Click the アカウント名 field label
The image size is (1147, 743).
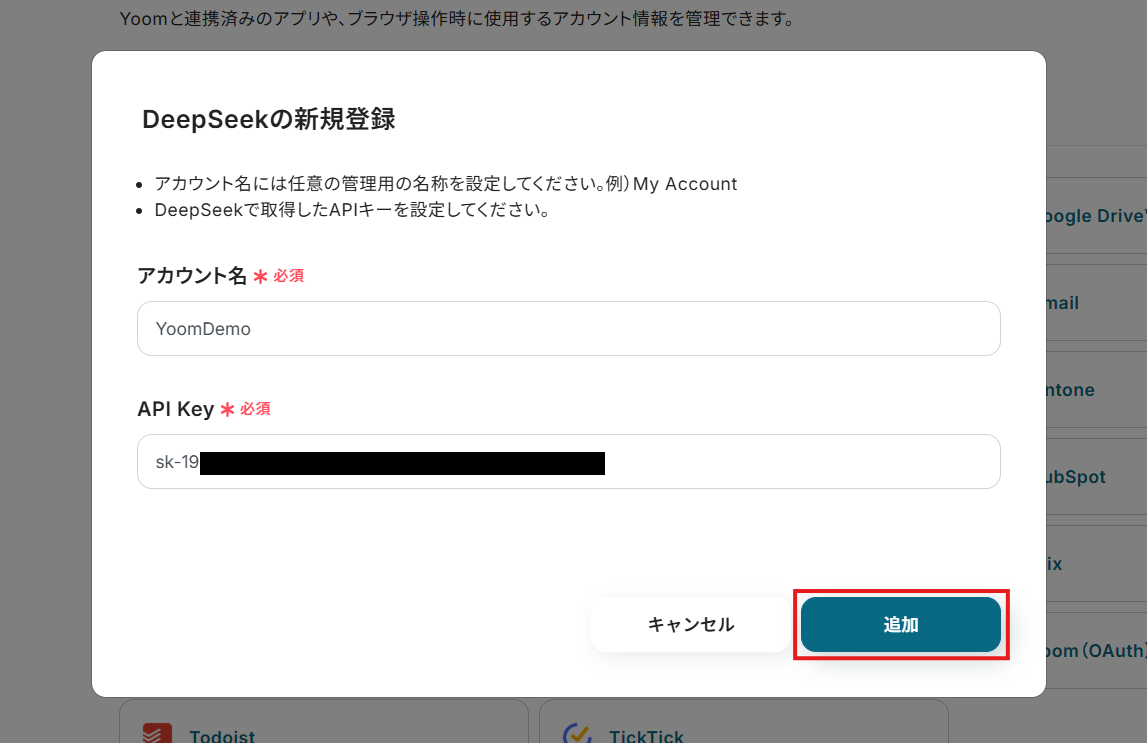pos(192,276)
